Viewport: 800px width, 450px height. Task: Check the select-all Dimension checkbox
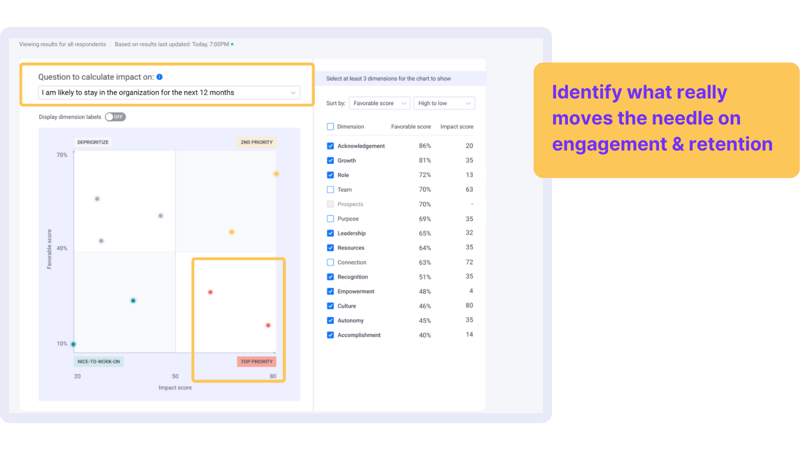click(x=330, y=127)
